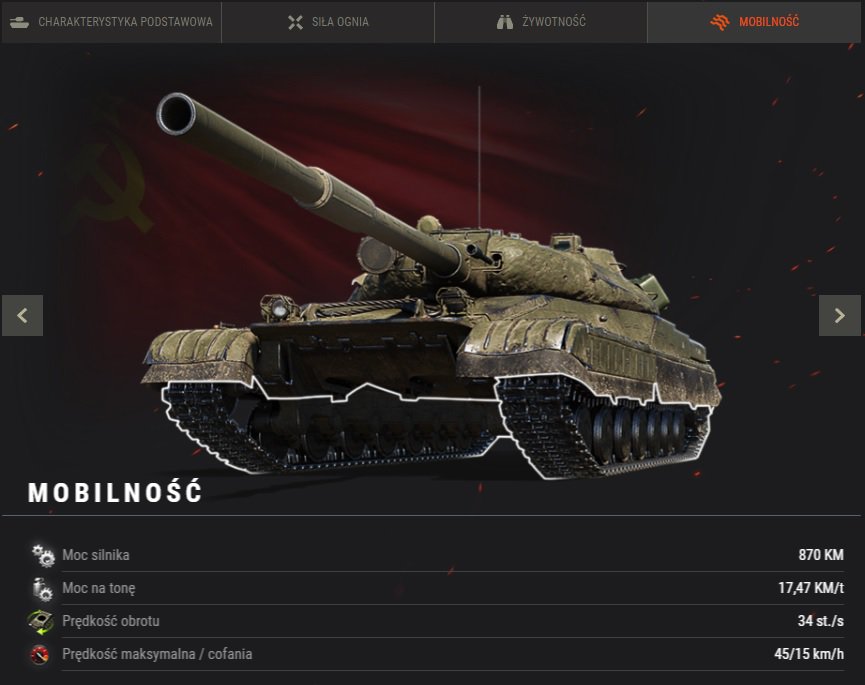Click the binoculars Żywotność icon
The image size is (865, 685).
[x=505, y=22]
